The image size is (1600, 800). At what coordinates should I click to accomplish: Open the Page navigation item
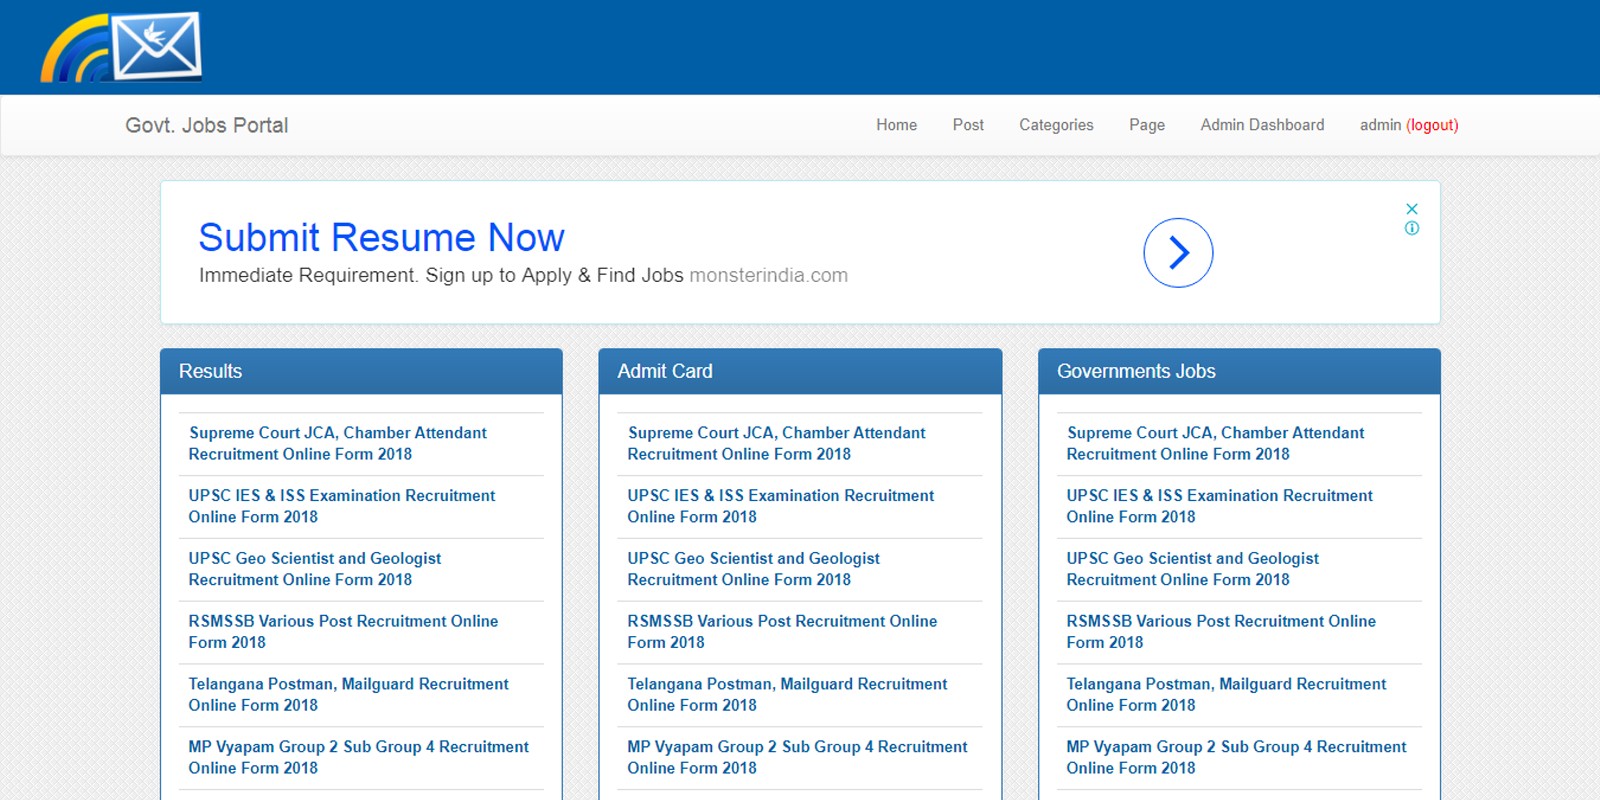[1146, 125]
